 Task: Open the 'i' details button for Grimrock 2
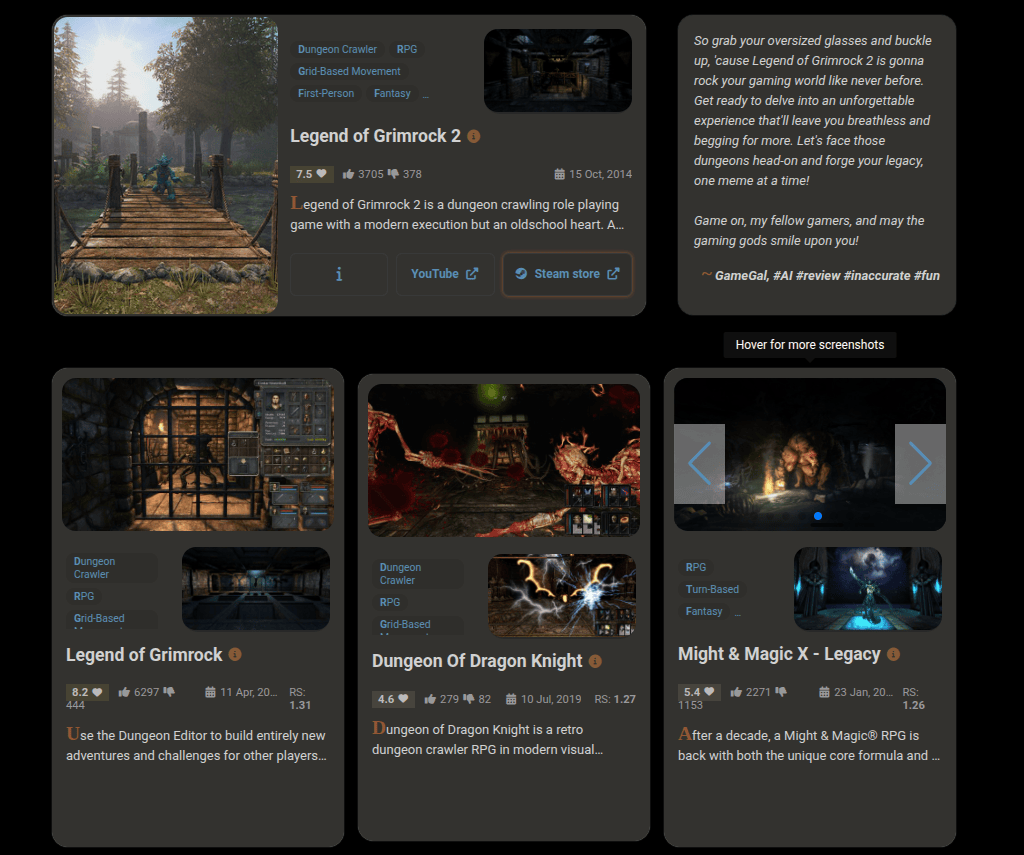339,274
